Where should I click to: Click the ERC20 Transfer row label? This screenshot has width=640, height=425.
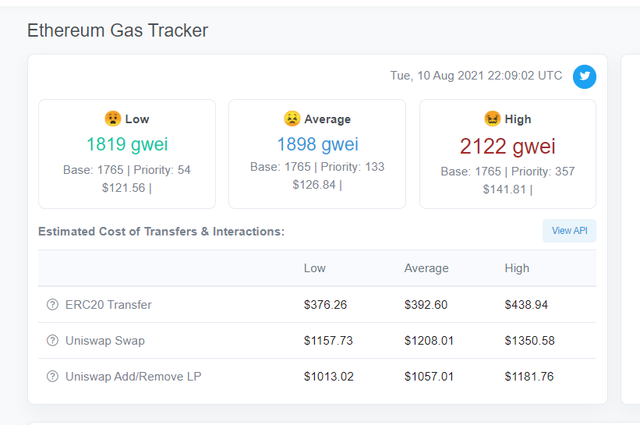[x=108, y=305]
